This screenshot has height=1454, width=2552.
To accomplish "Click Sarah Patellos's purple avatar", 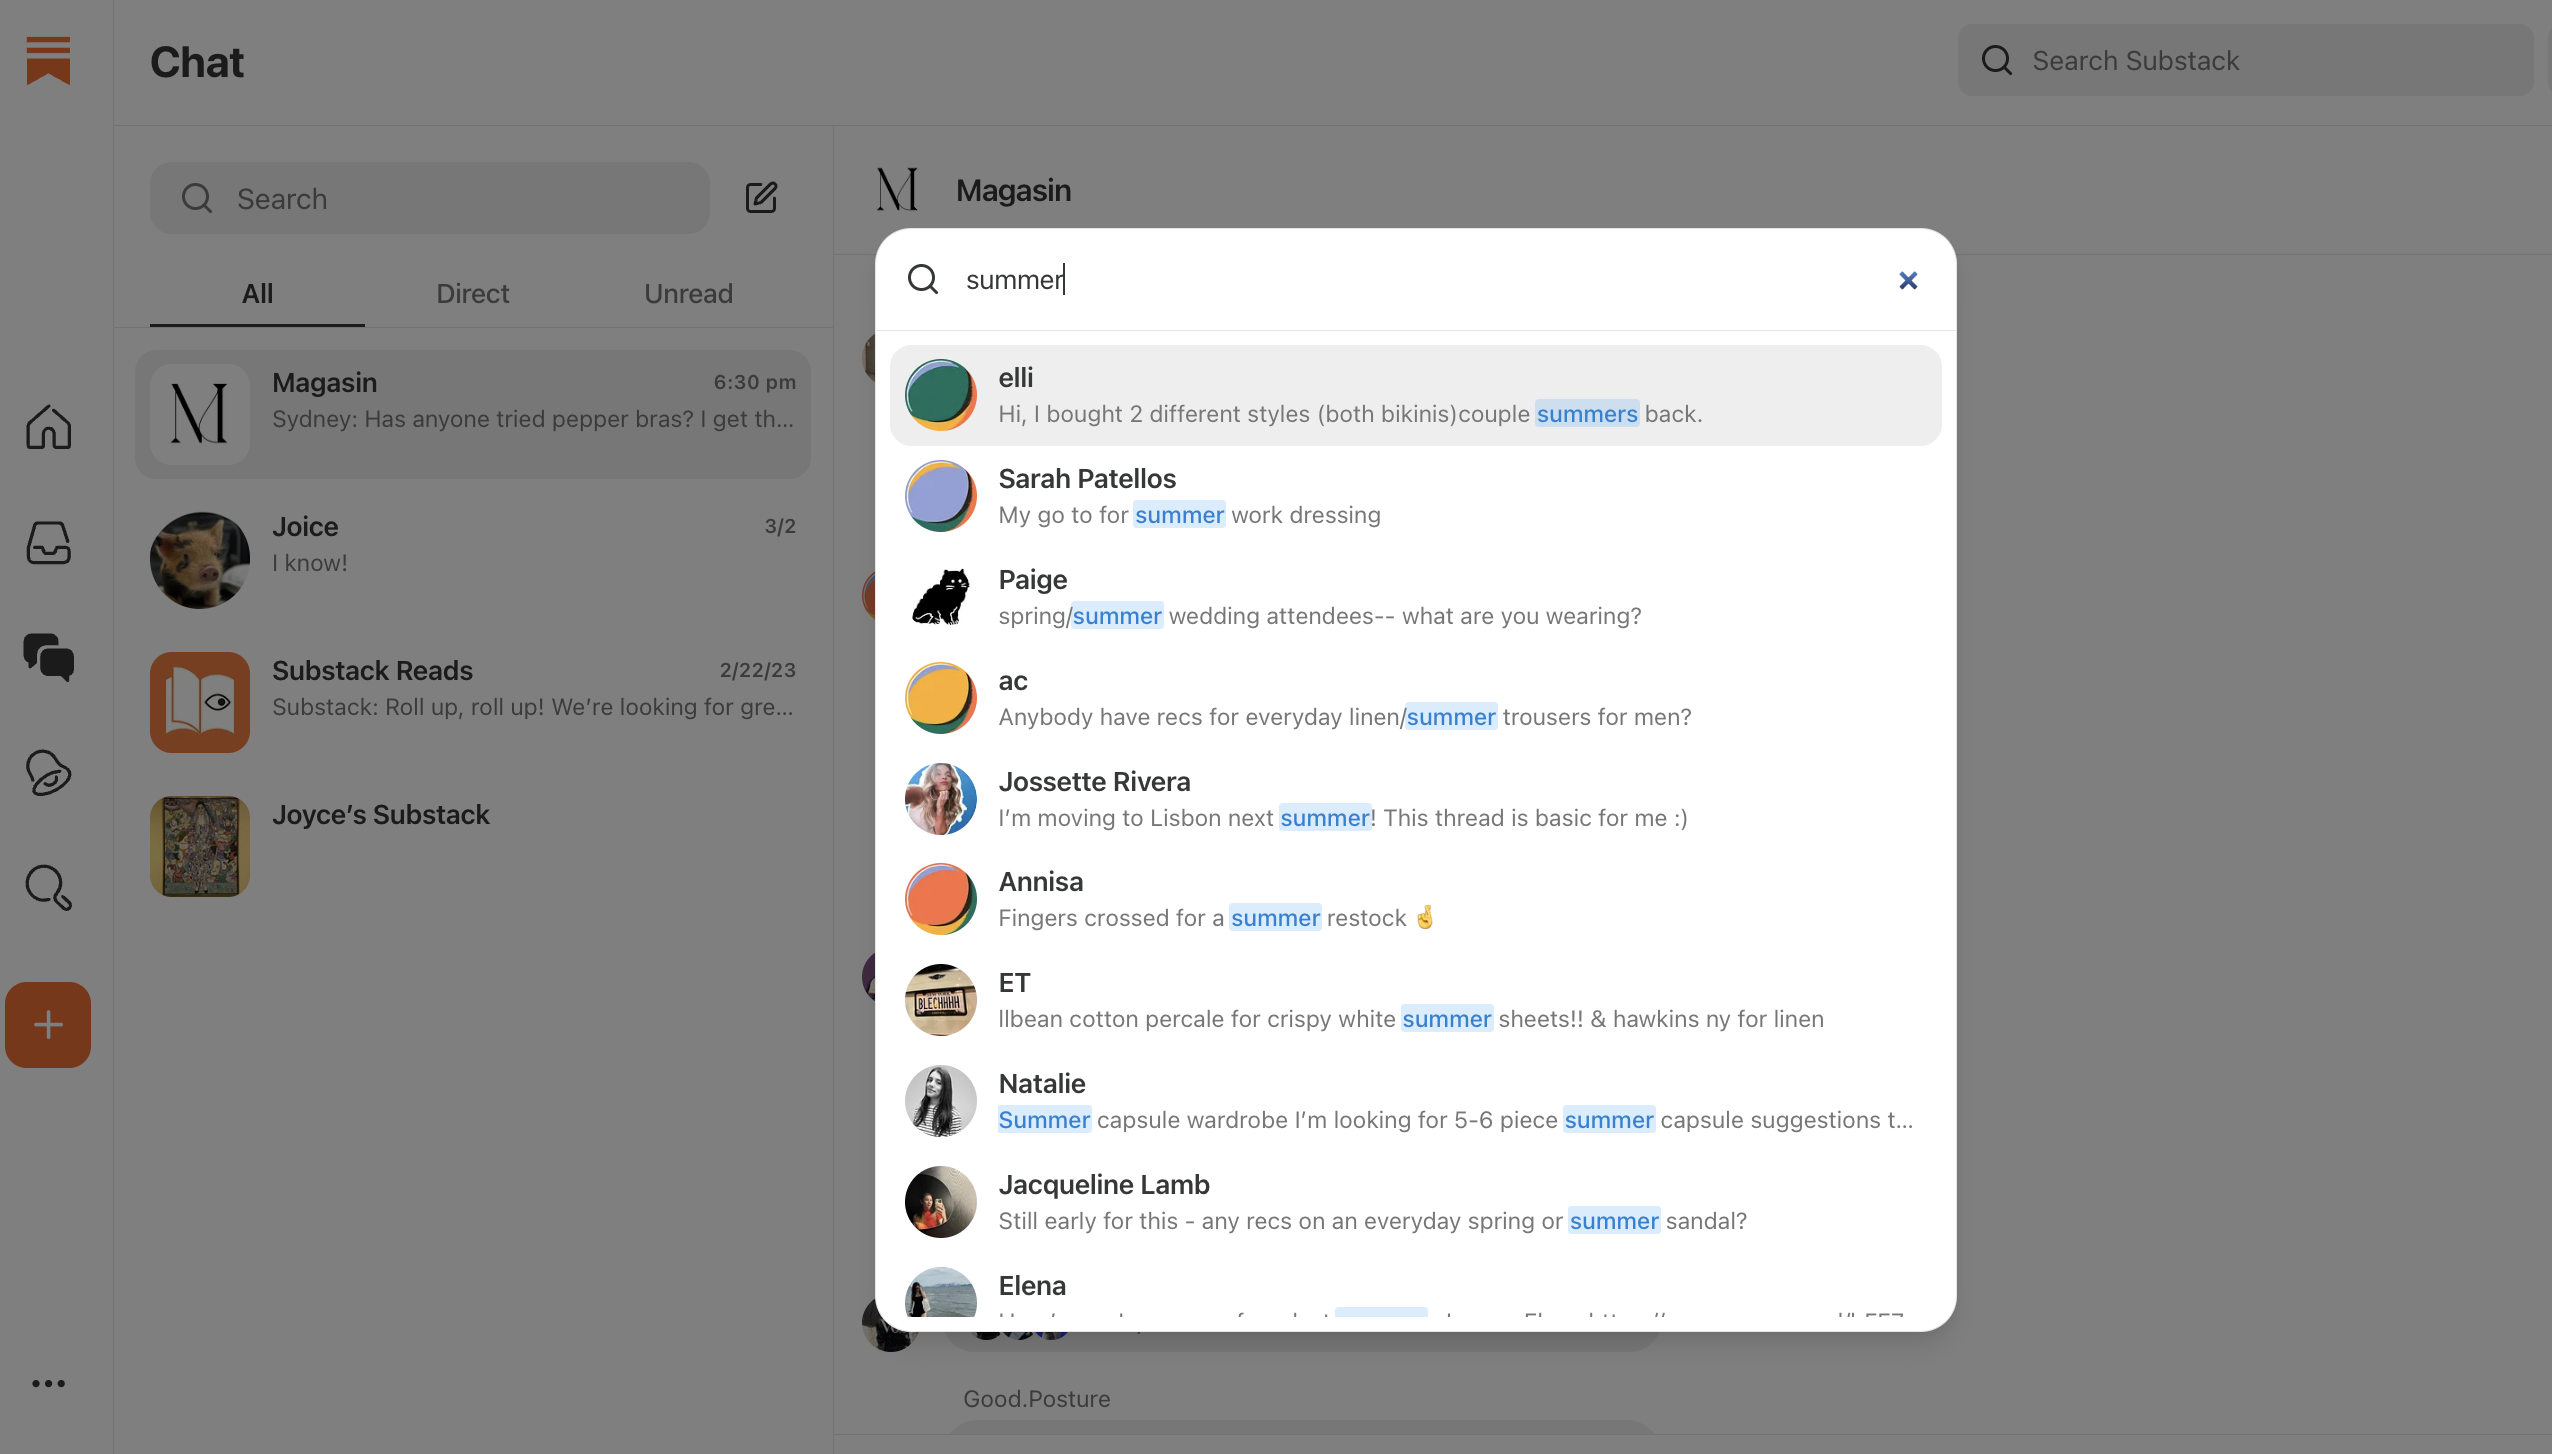I will [x=940, y=496].
